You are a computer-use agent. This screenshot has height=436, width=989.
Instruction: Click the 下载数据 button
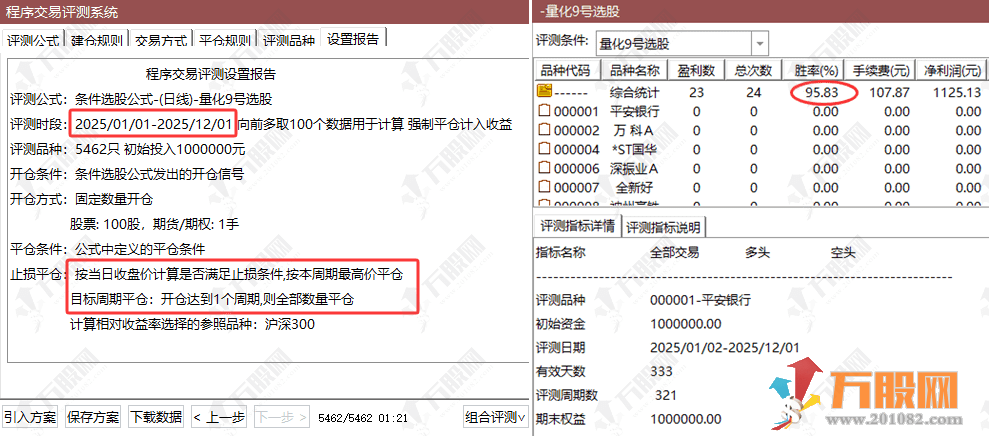156,417
